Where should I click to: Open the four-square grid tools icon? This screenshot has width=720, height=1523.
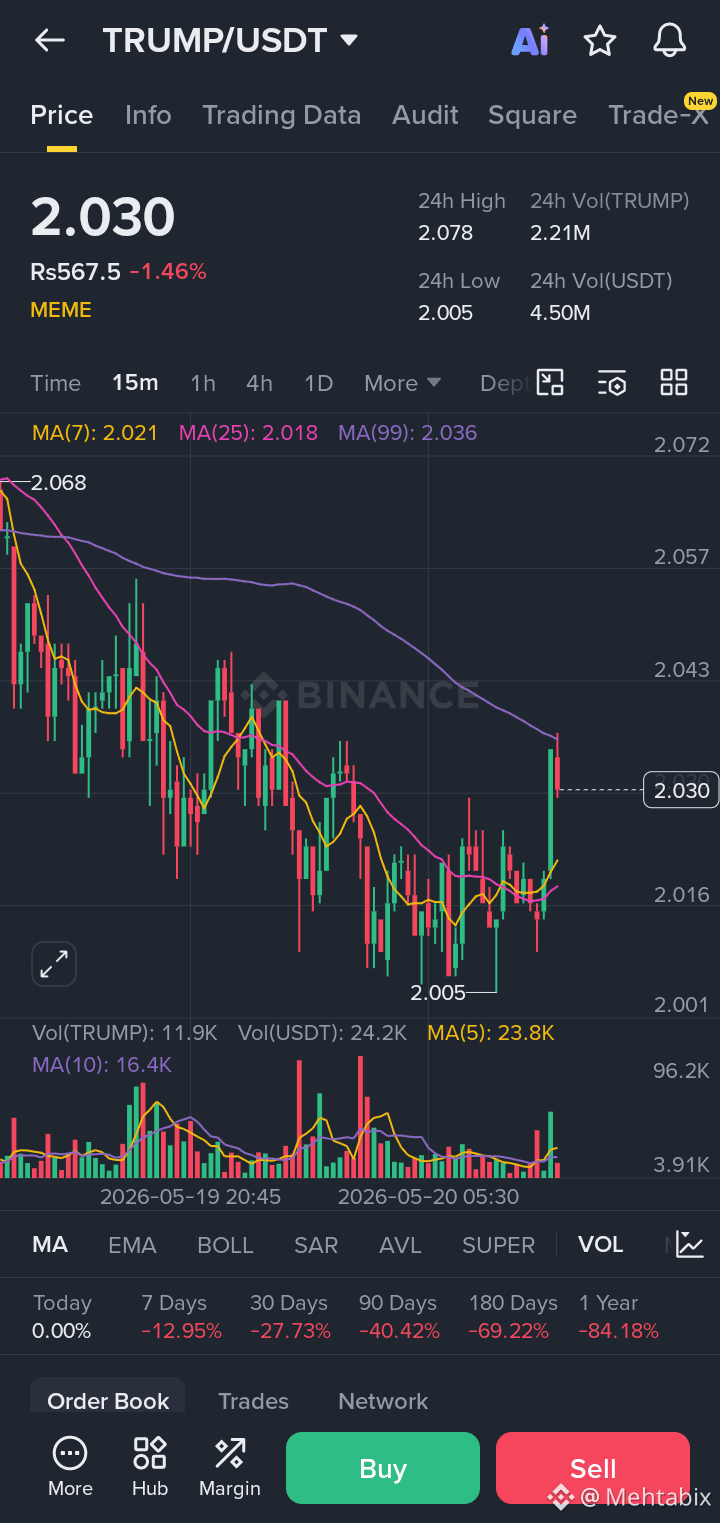(x=674, y=382)
